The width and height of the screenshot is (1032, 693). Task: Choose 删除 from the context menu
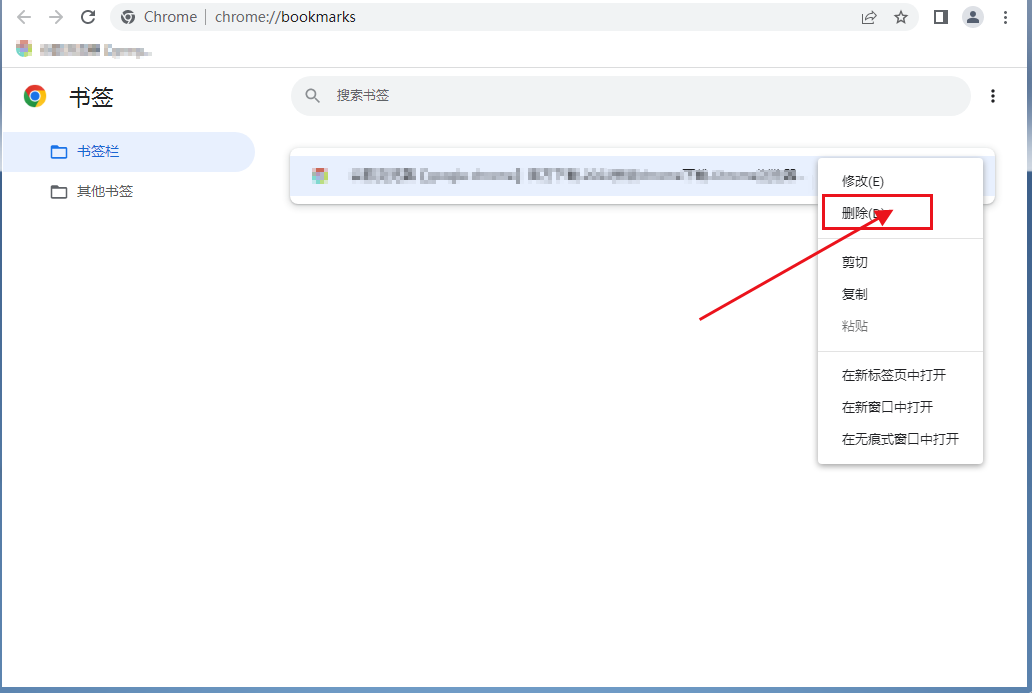858,213
